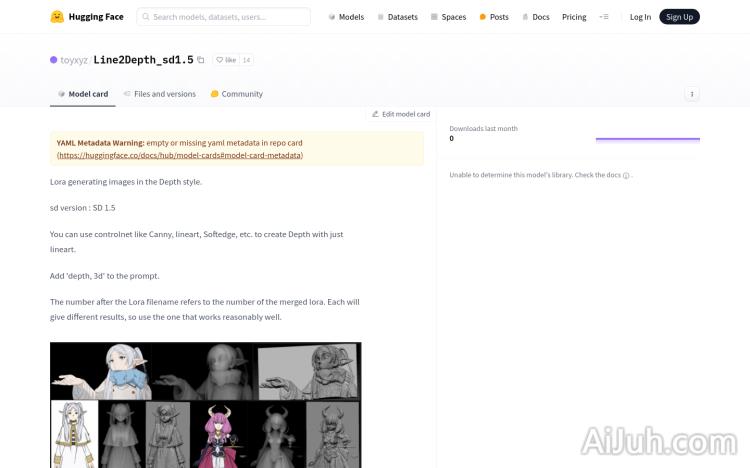
Task: Expand the additional navigation menu icon
Action: (x=603, y=17)
